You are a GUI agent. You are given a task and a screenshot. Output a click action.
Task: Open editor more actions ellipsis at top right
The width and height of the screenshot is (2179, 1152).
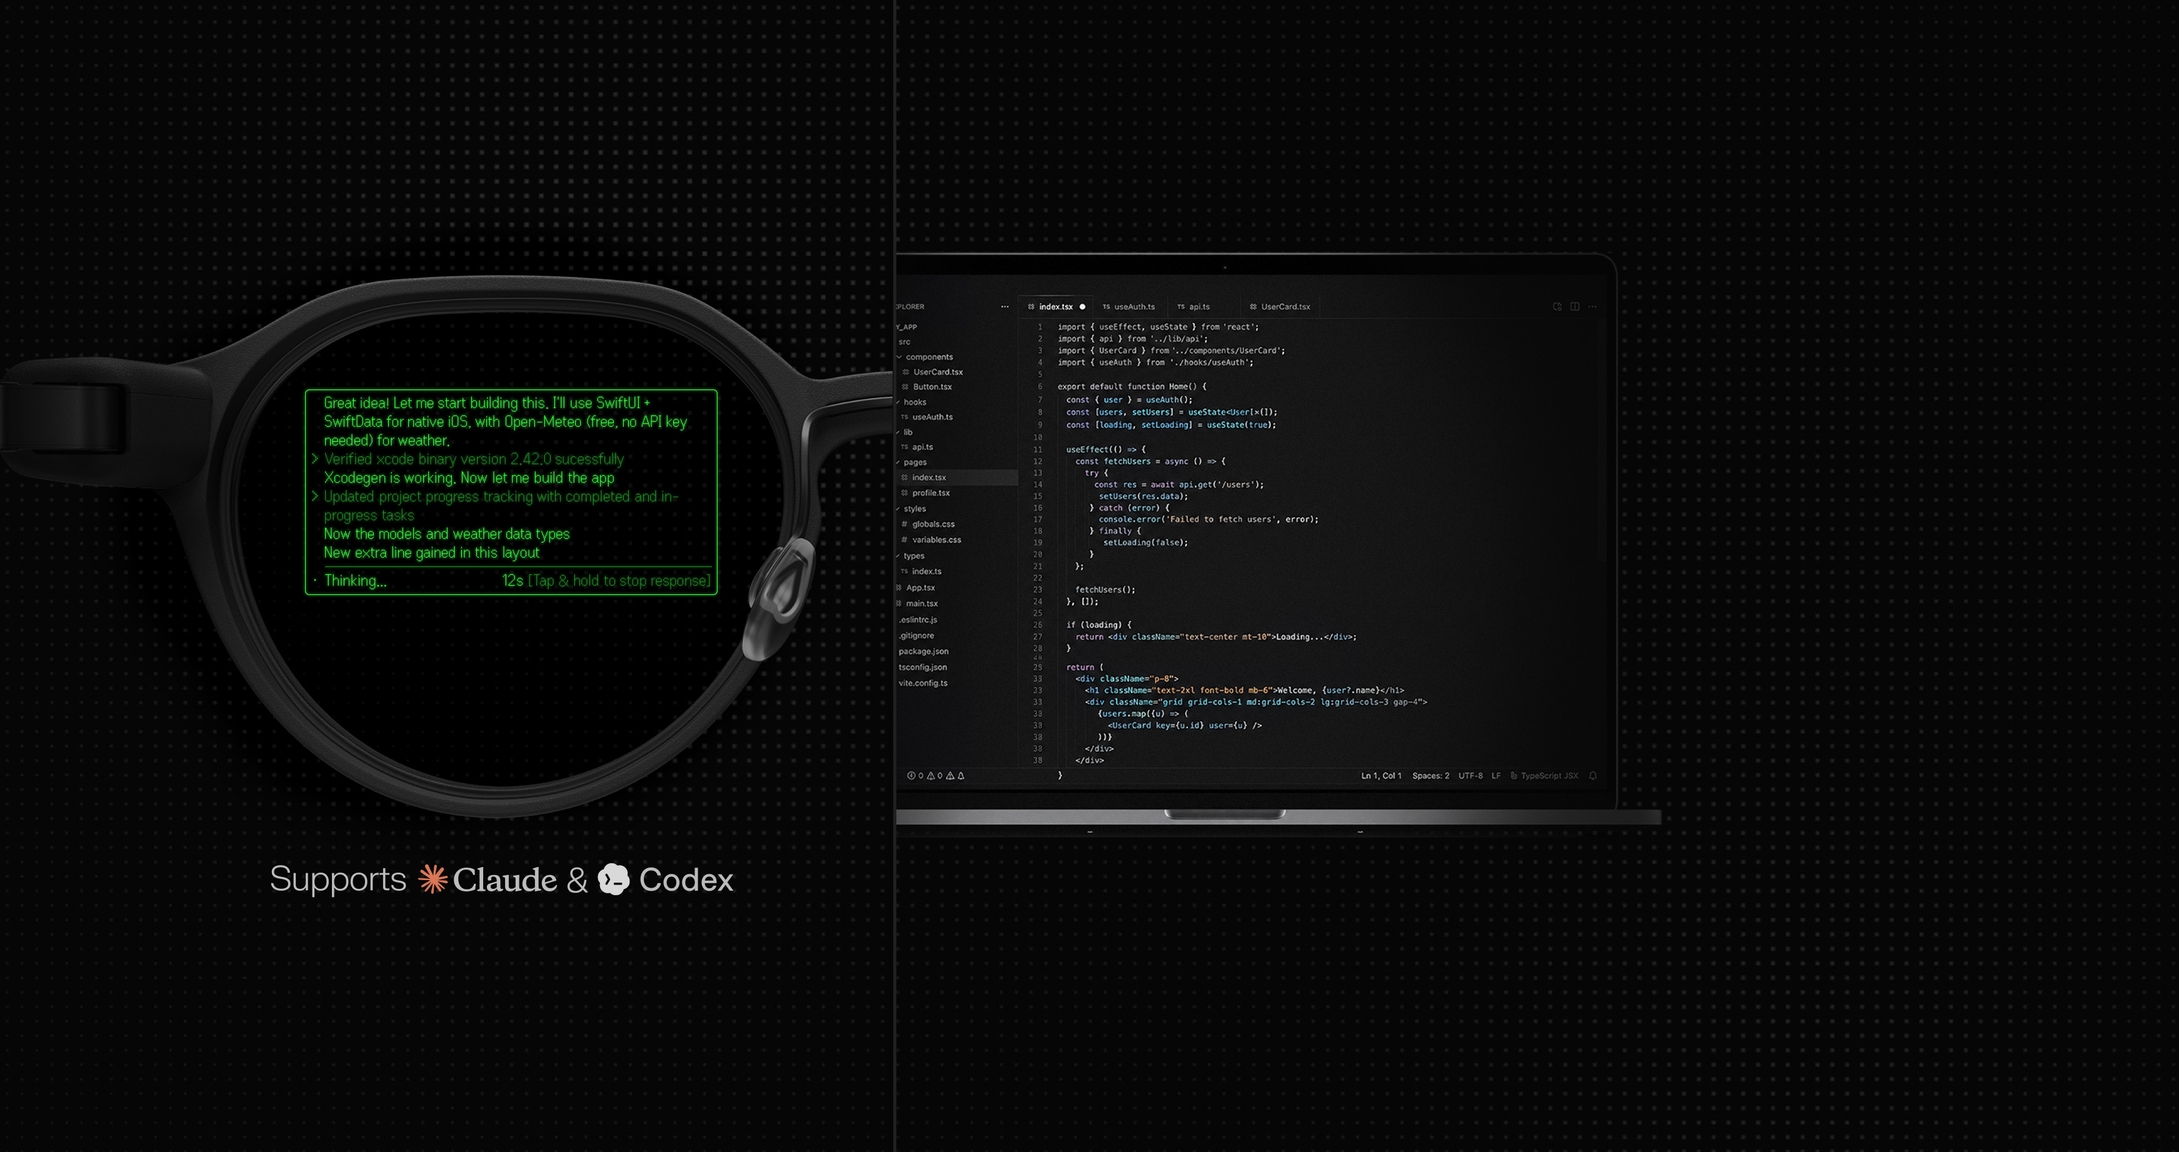tap(1592, 307)
